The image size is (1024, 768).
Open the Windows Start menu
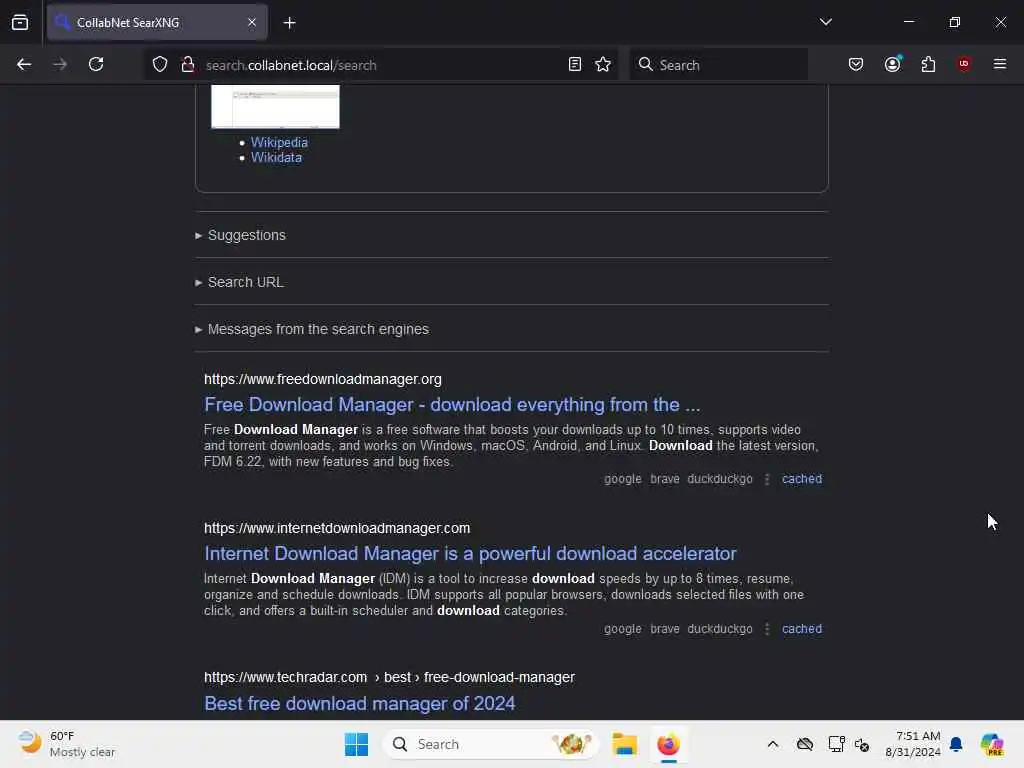click(357, 744)
